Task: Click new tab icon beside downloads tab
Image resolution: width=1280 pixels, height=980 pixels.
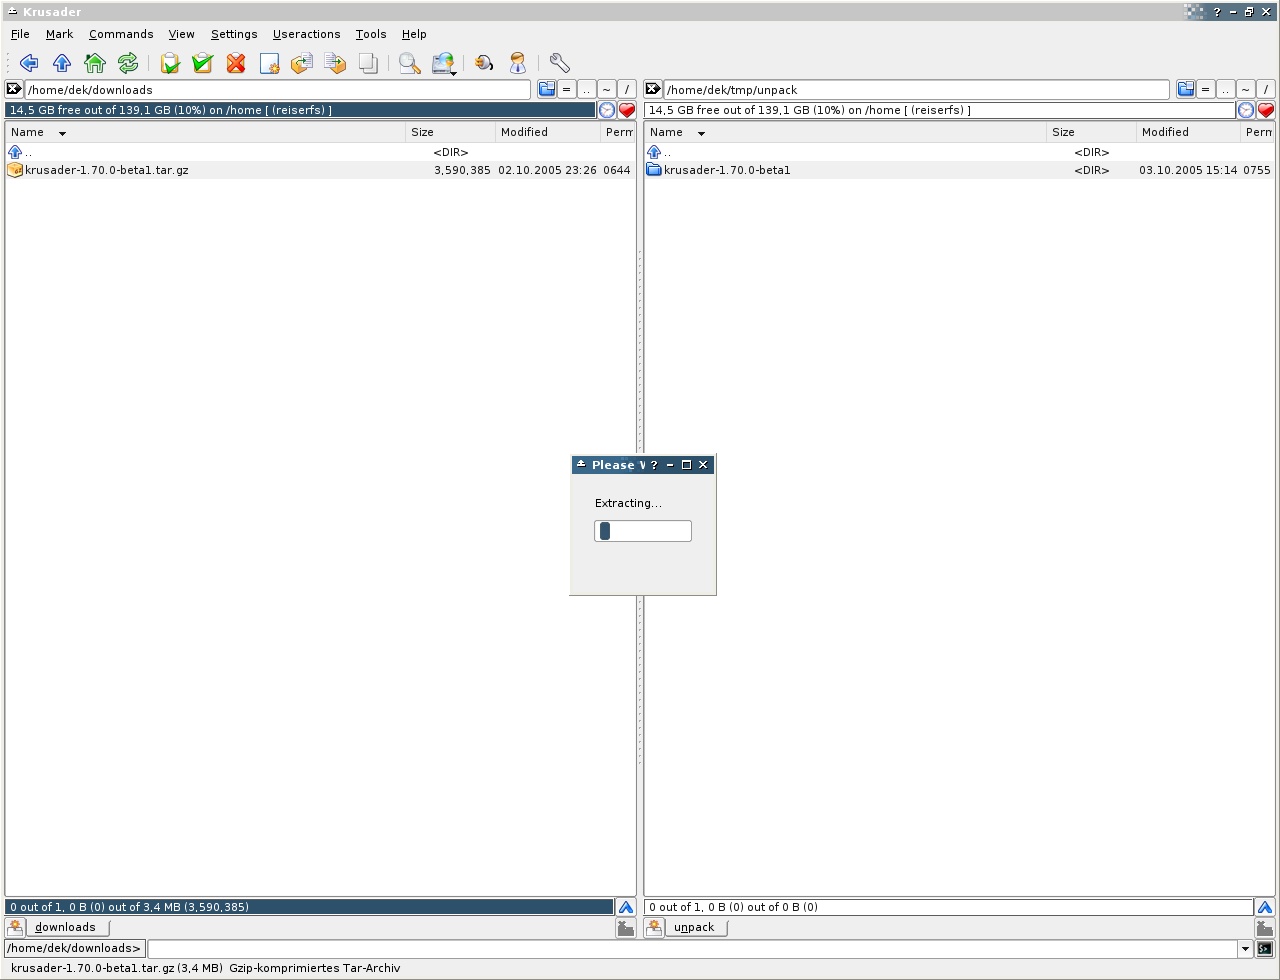Action: (x=15, y=927)
